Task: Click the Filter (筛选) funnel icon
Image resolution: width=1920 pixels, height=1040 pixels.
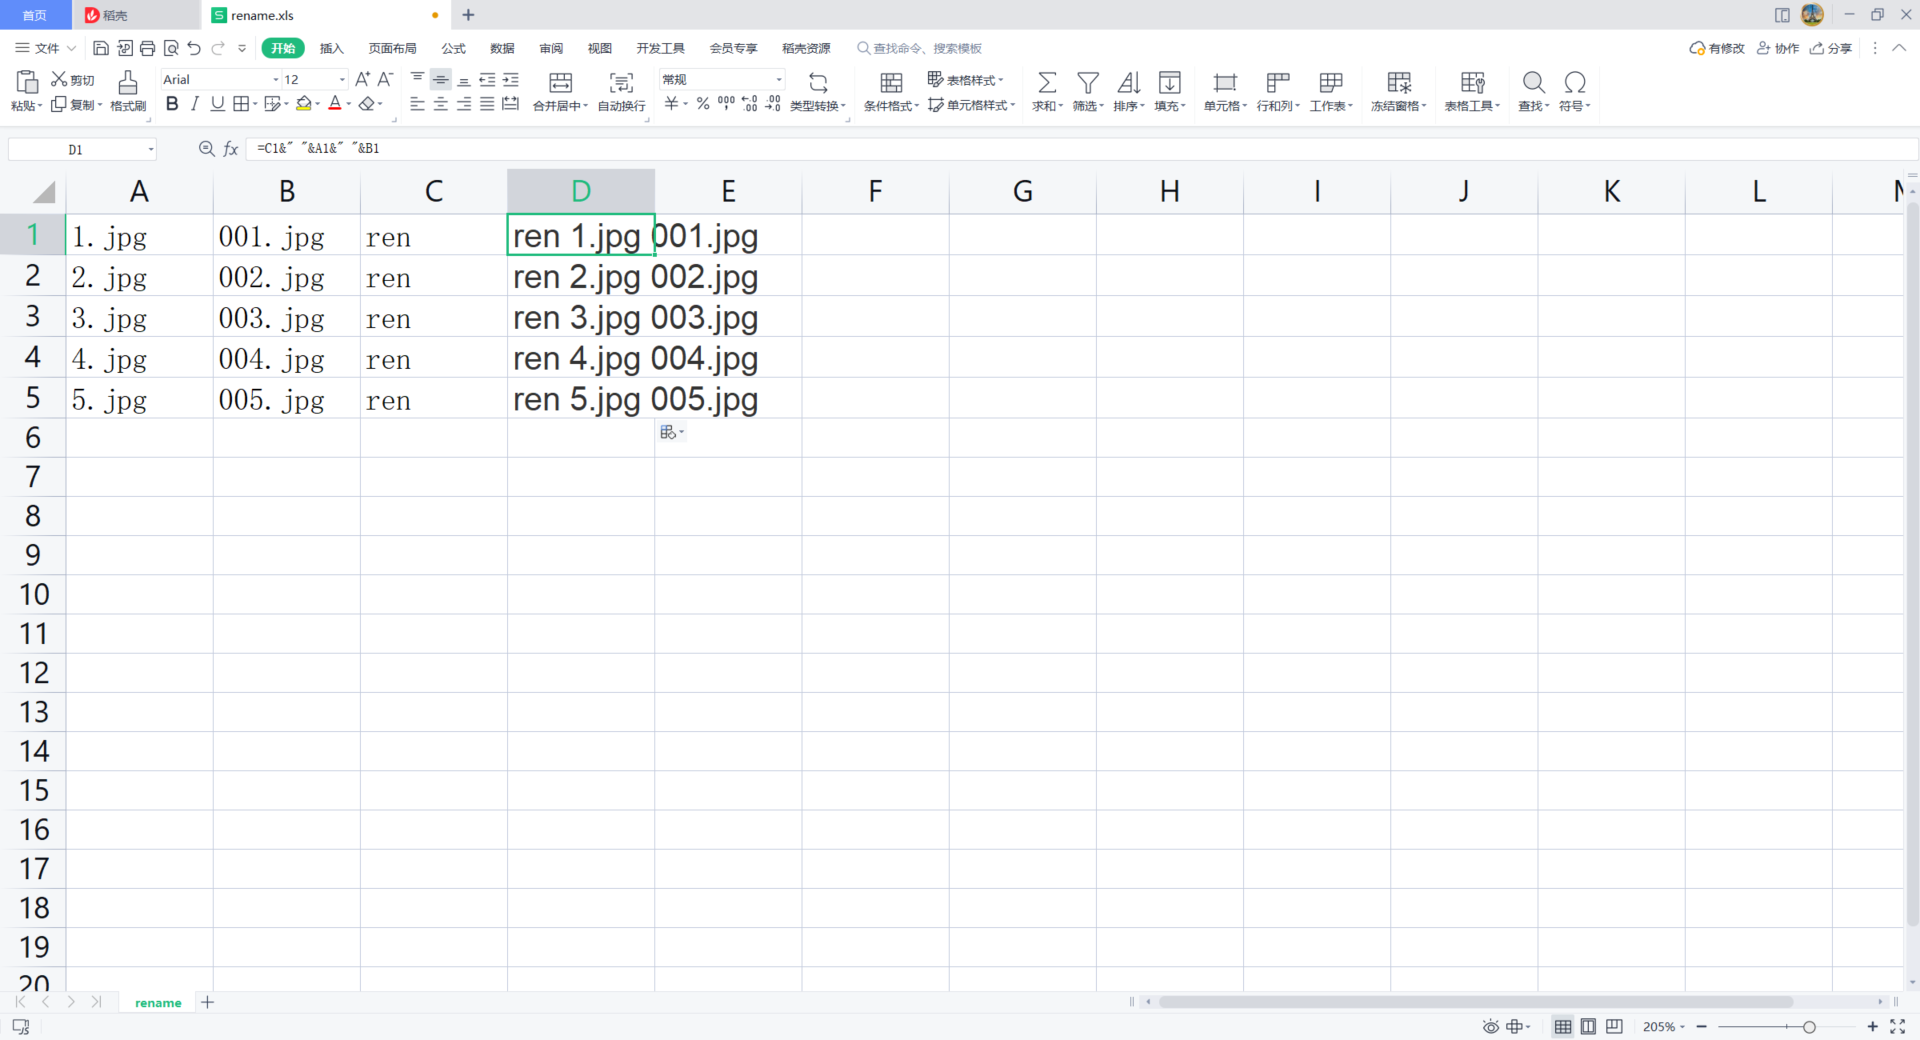Action: point(1088,82)
